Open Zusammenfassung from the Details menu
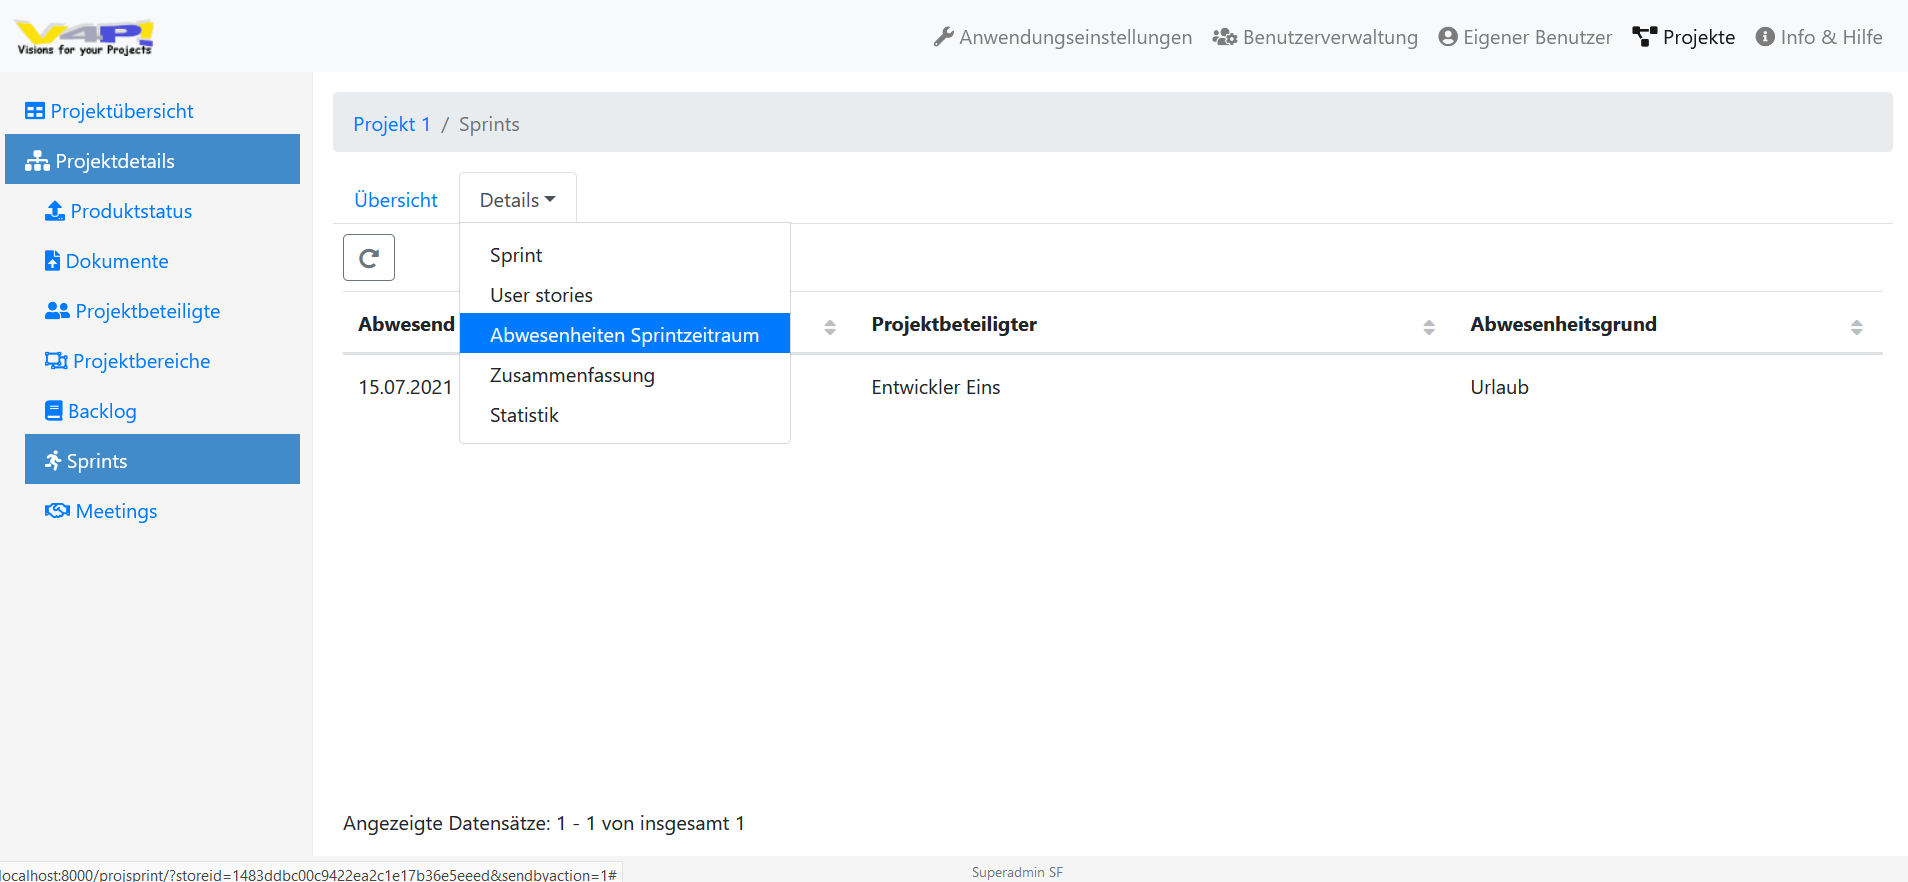 coord(625,375)
